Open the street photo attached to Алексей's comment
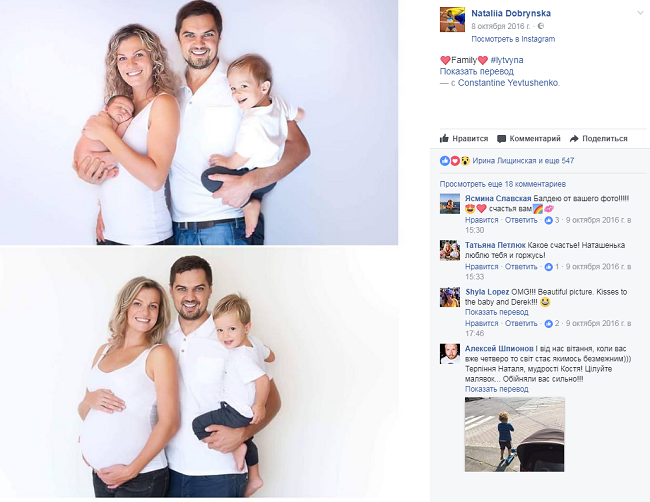 click(x=514, y=434)
